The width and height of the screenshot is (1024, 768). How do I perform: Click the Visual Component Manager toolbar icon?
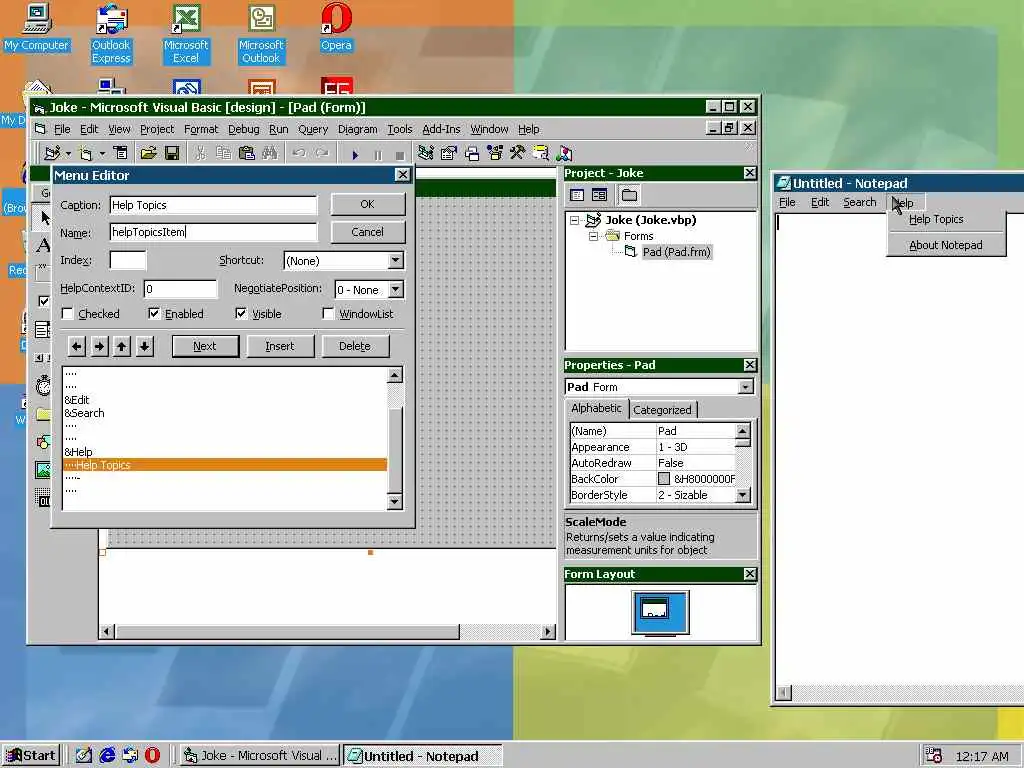564,153
